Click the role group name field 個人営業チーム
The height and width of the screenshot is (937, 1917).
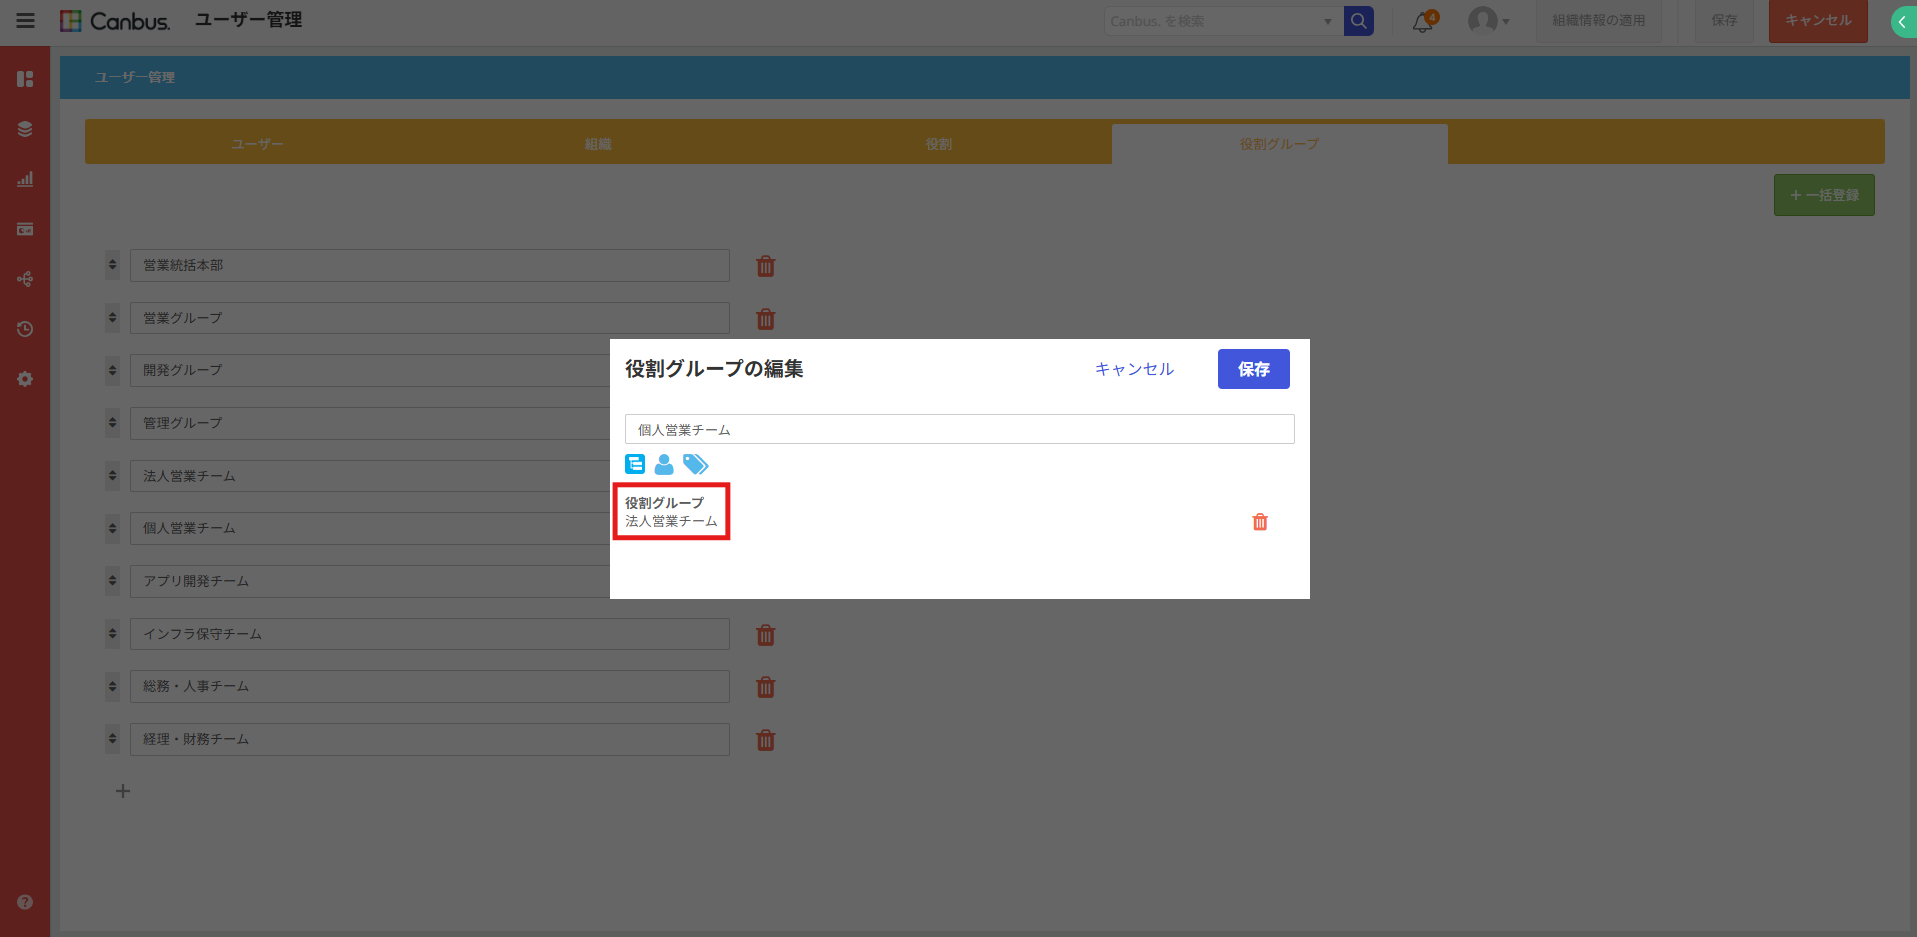coord(958,429)
